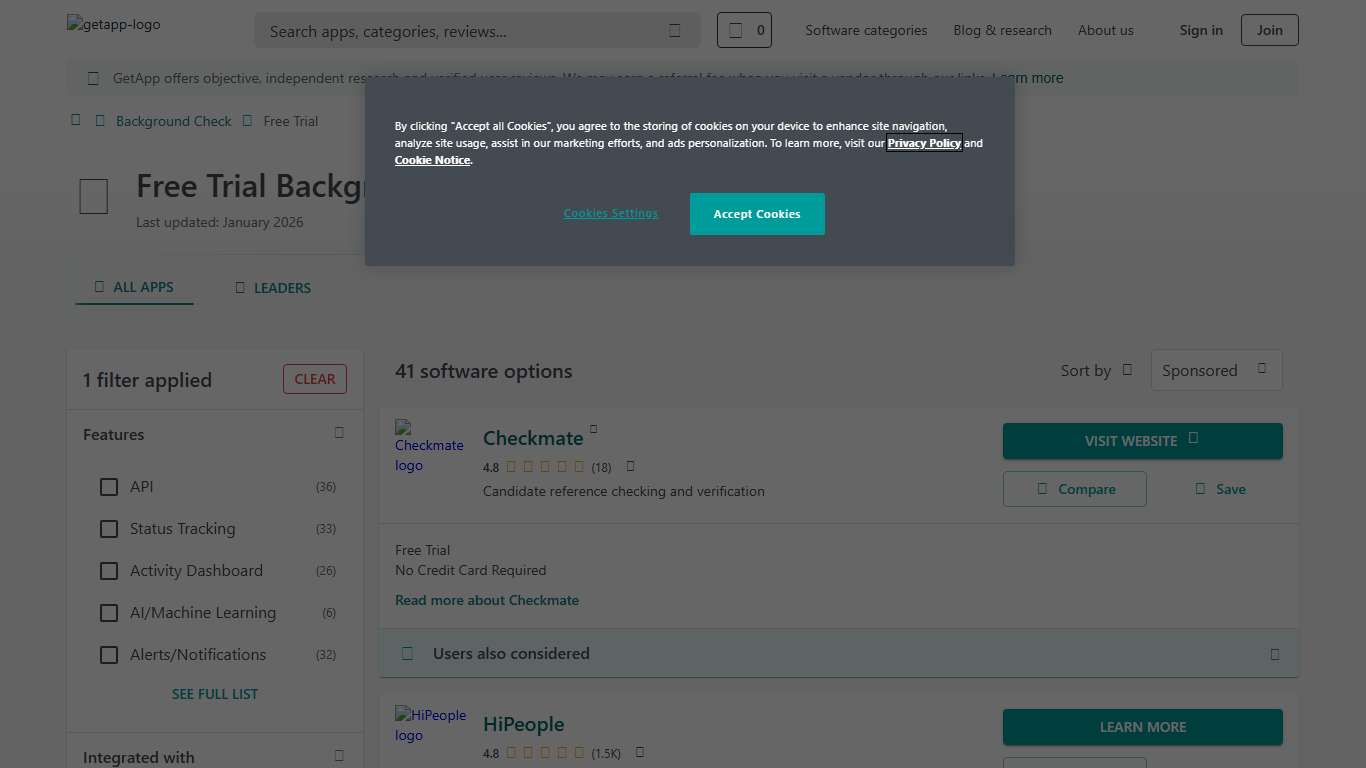
Task: Click the home icon in the breadcrumb
Action: [x=76, y=119]
